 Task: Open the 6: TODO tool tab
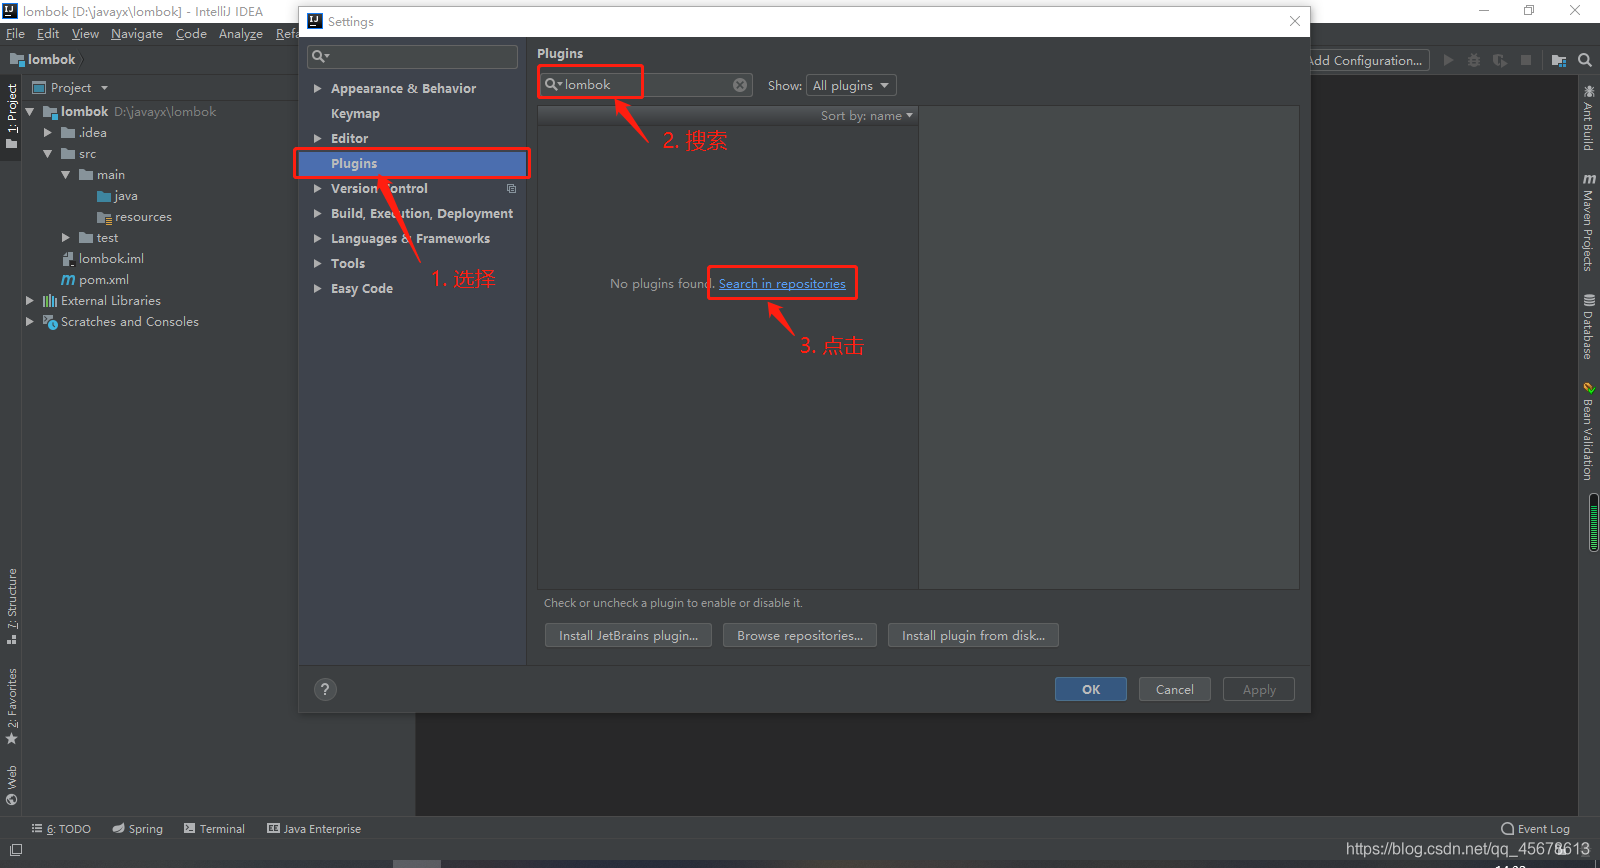pyautogui.click(x=61, y=829)
